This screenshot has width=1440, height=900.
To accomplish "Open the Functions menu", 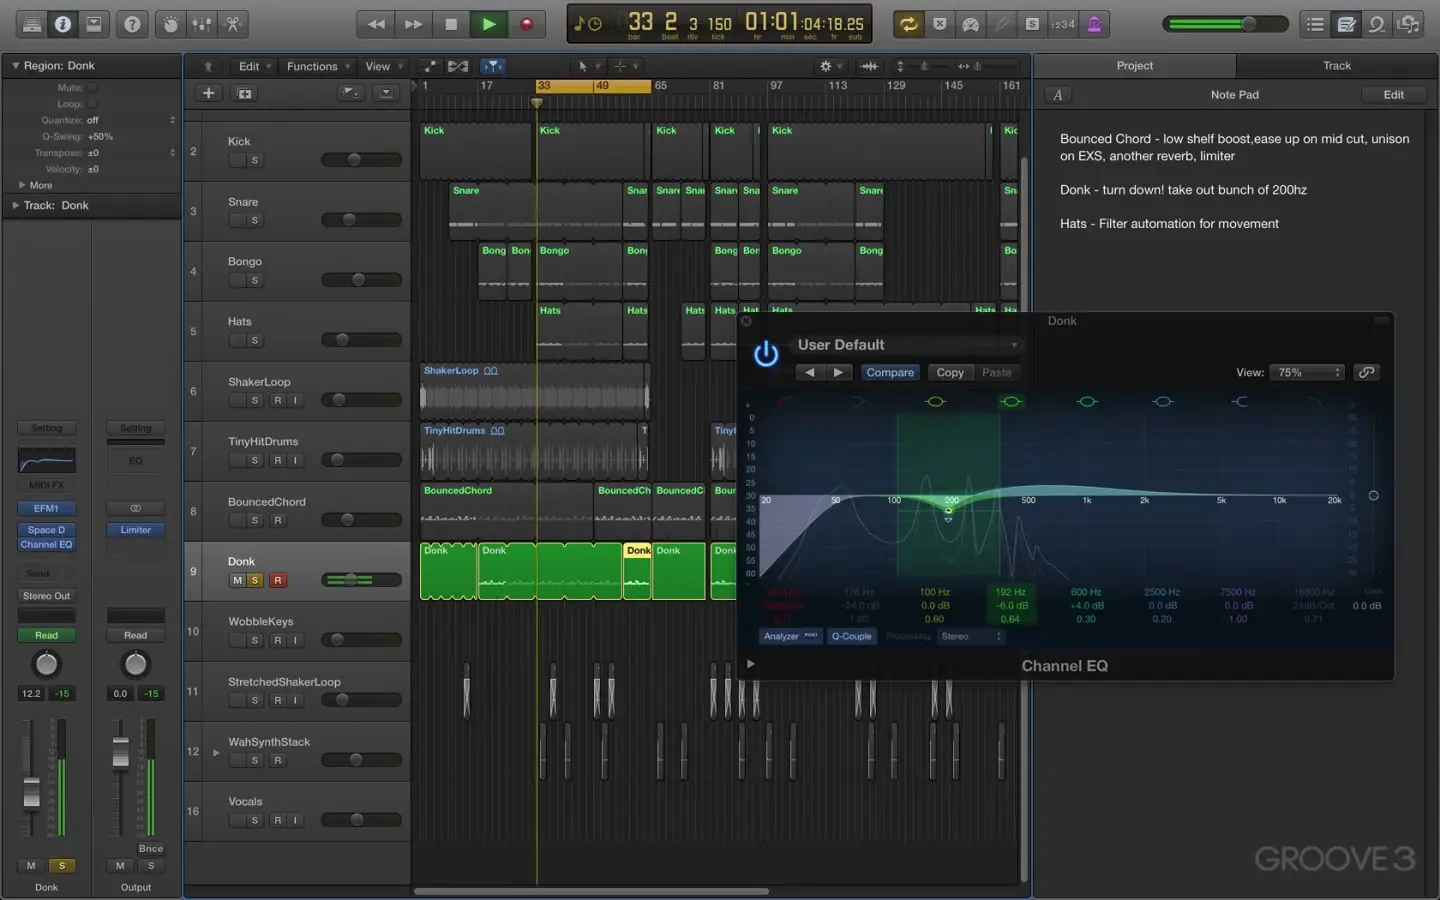I will tap(312, 66).
